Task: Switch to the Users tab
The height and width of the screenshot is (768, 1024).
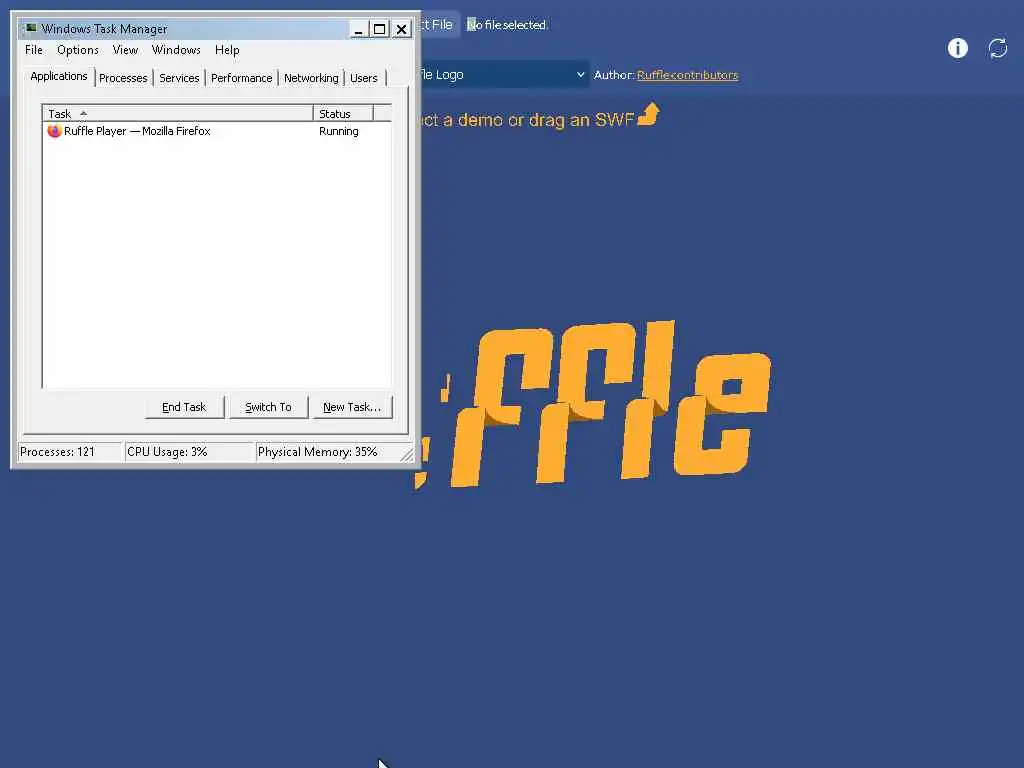Action: click(x=364, y=78)
